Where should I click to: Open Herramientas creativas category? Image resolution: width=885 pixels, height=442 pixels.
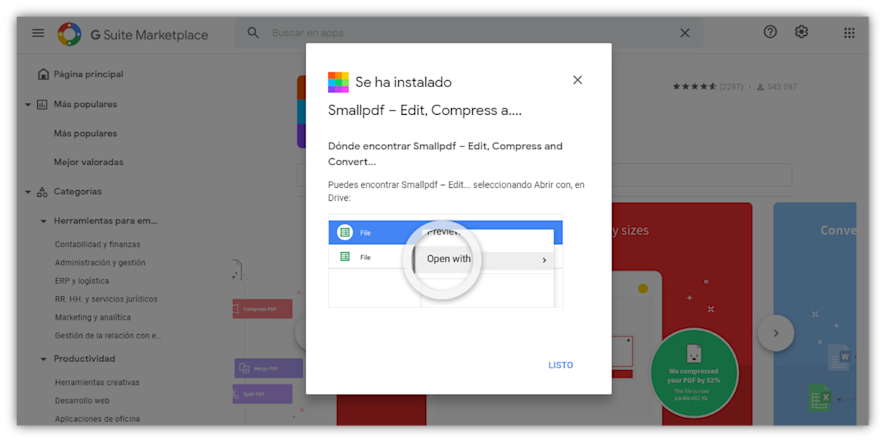tap(97, 382)
